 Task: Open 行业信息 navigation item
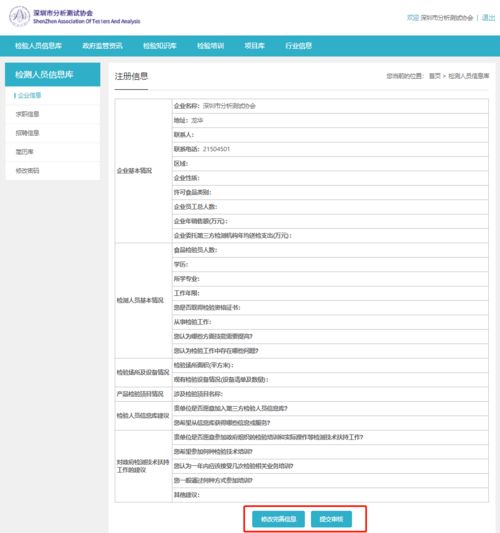[298, 46]
